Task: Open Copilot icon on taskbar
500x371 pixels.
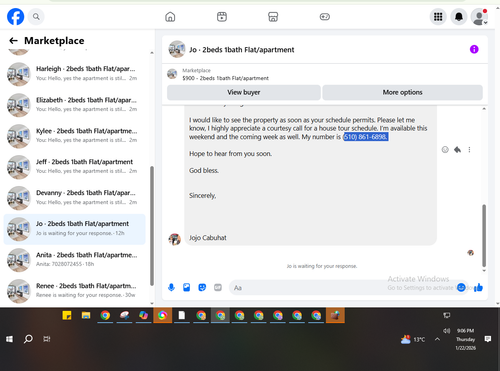Action: (x=144, y=315)
